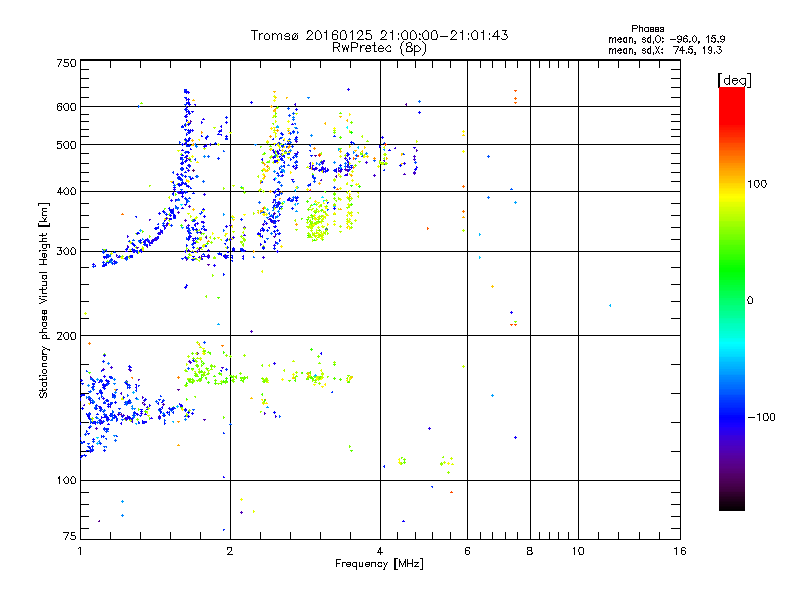Click the 1 MHz frequency tick label

(80, 551)
